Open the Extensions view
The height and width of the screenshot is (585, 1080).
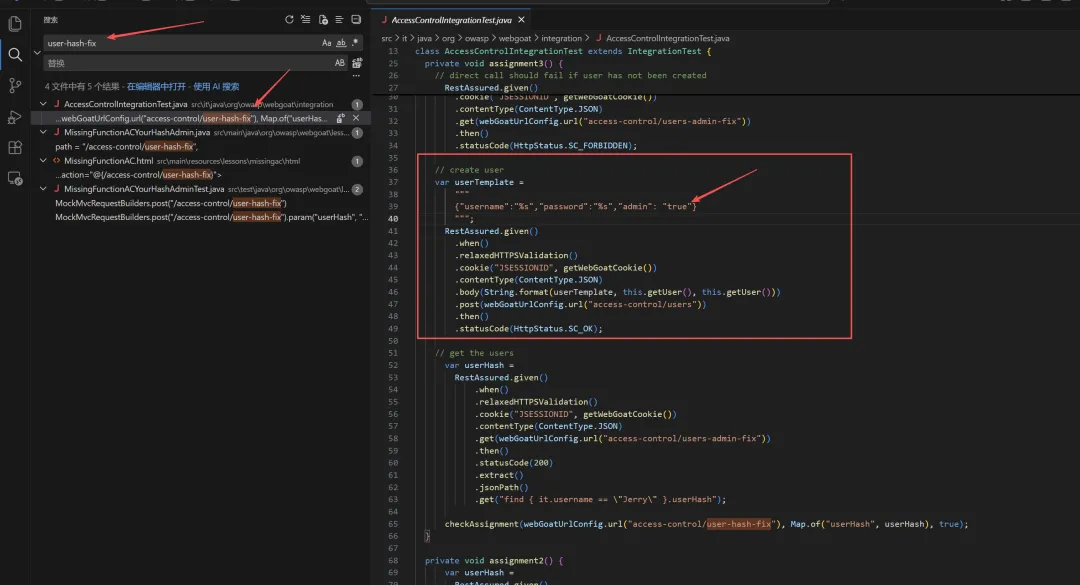(14, 147)
